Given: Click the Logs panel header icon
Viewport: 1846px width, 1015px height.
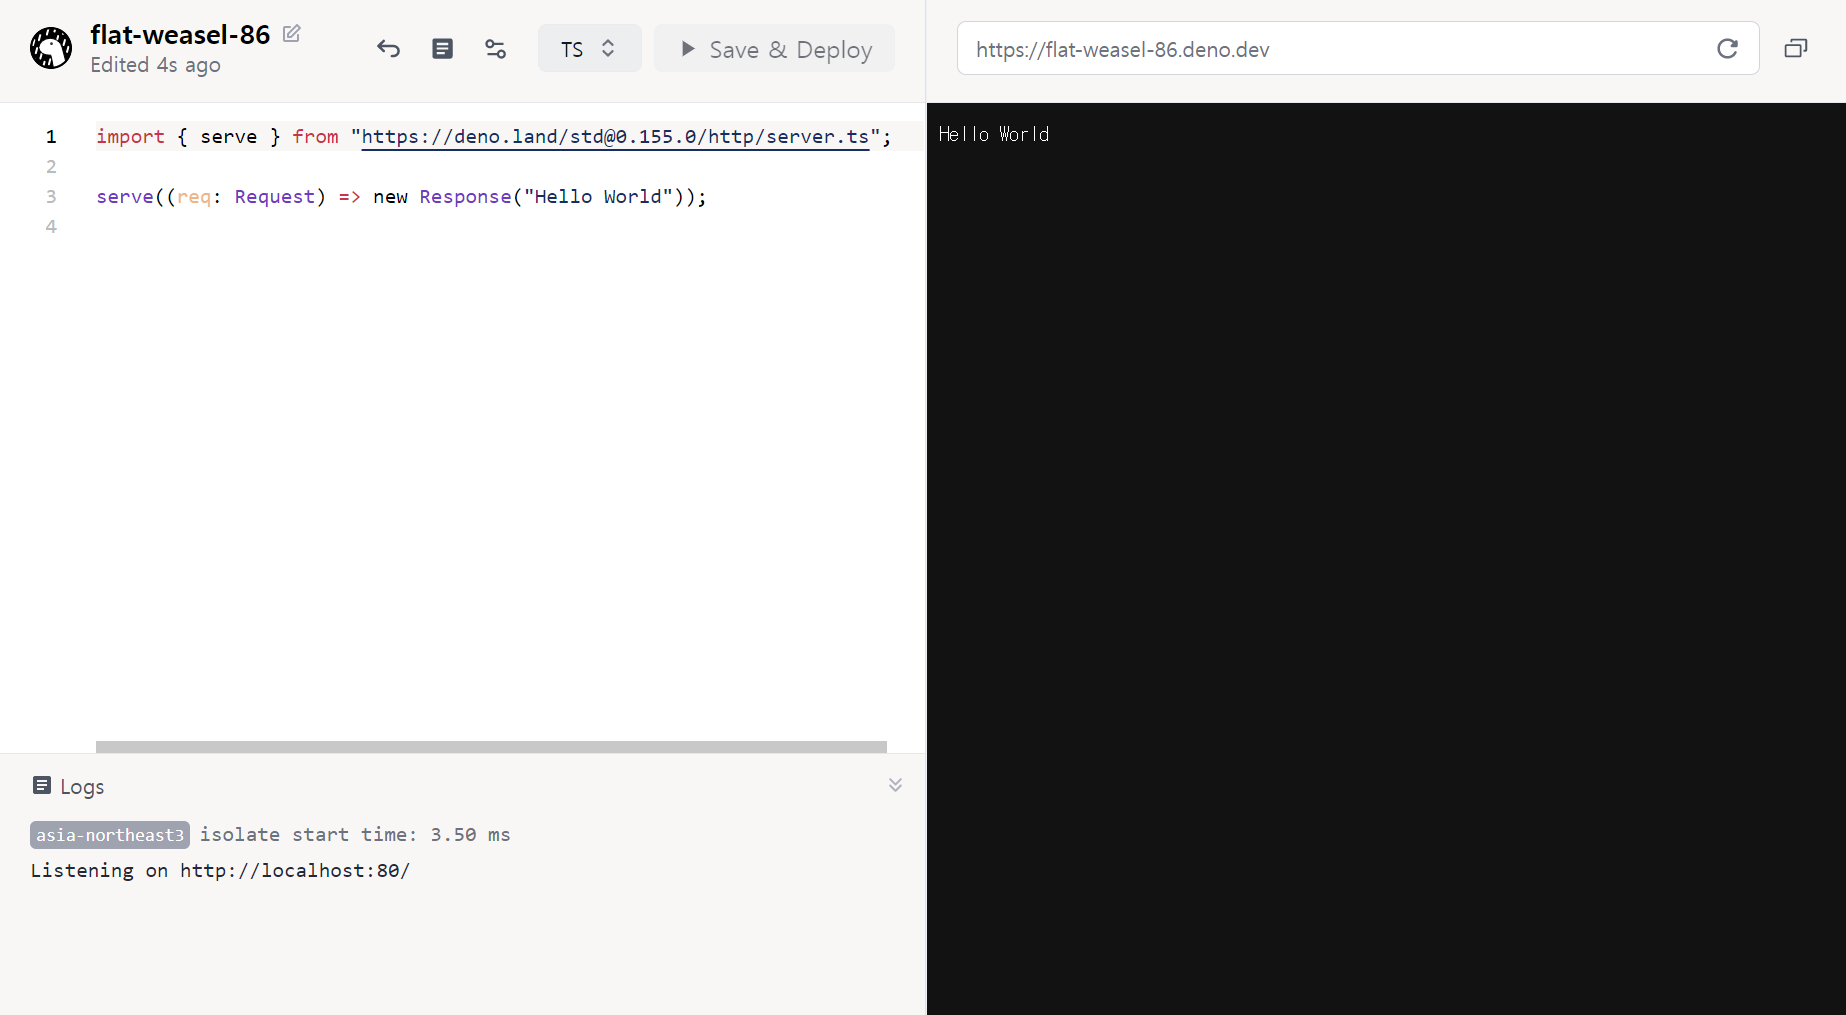Looking at the screenshot, I should click(41, 786).
